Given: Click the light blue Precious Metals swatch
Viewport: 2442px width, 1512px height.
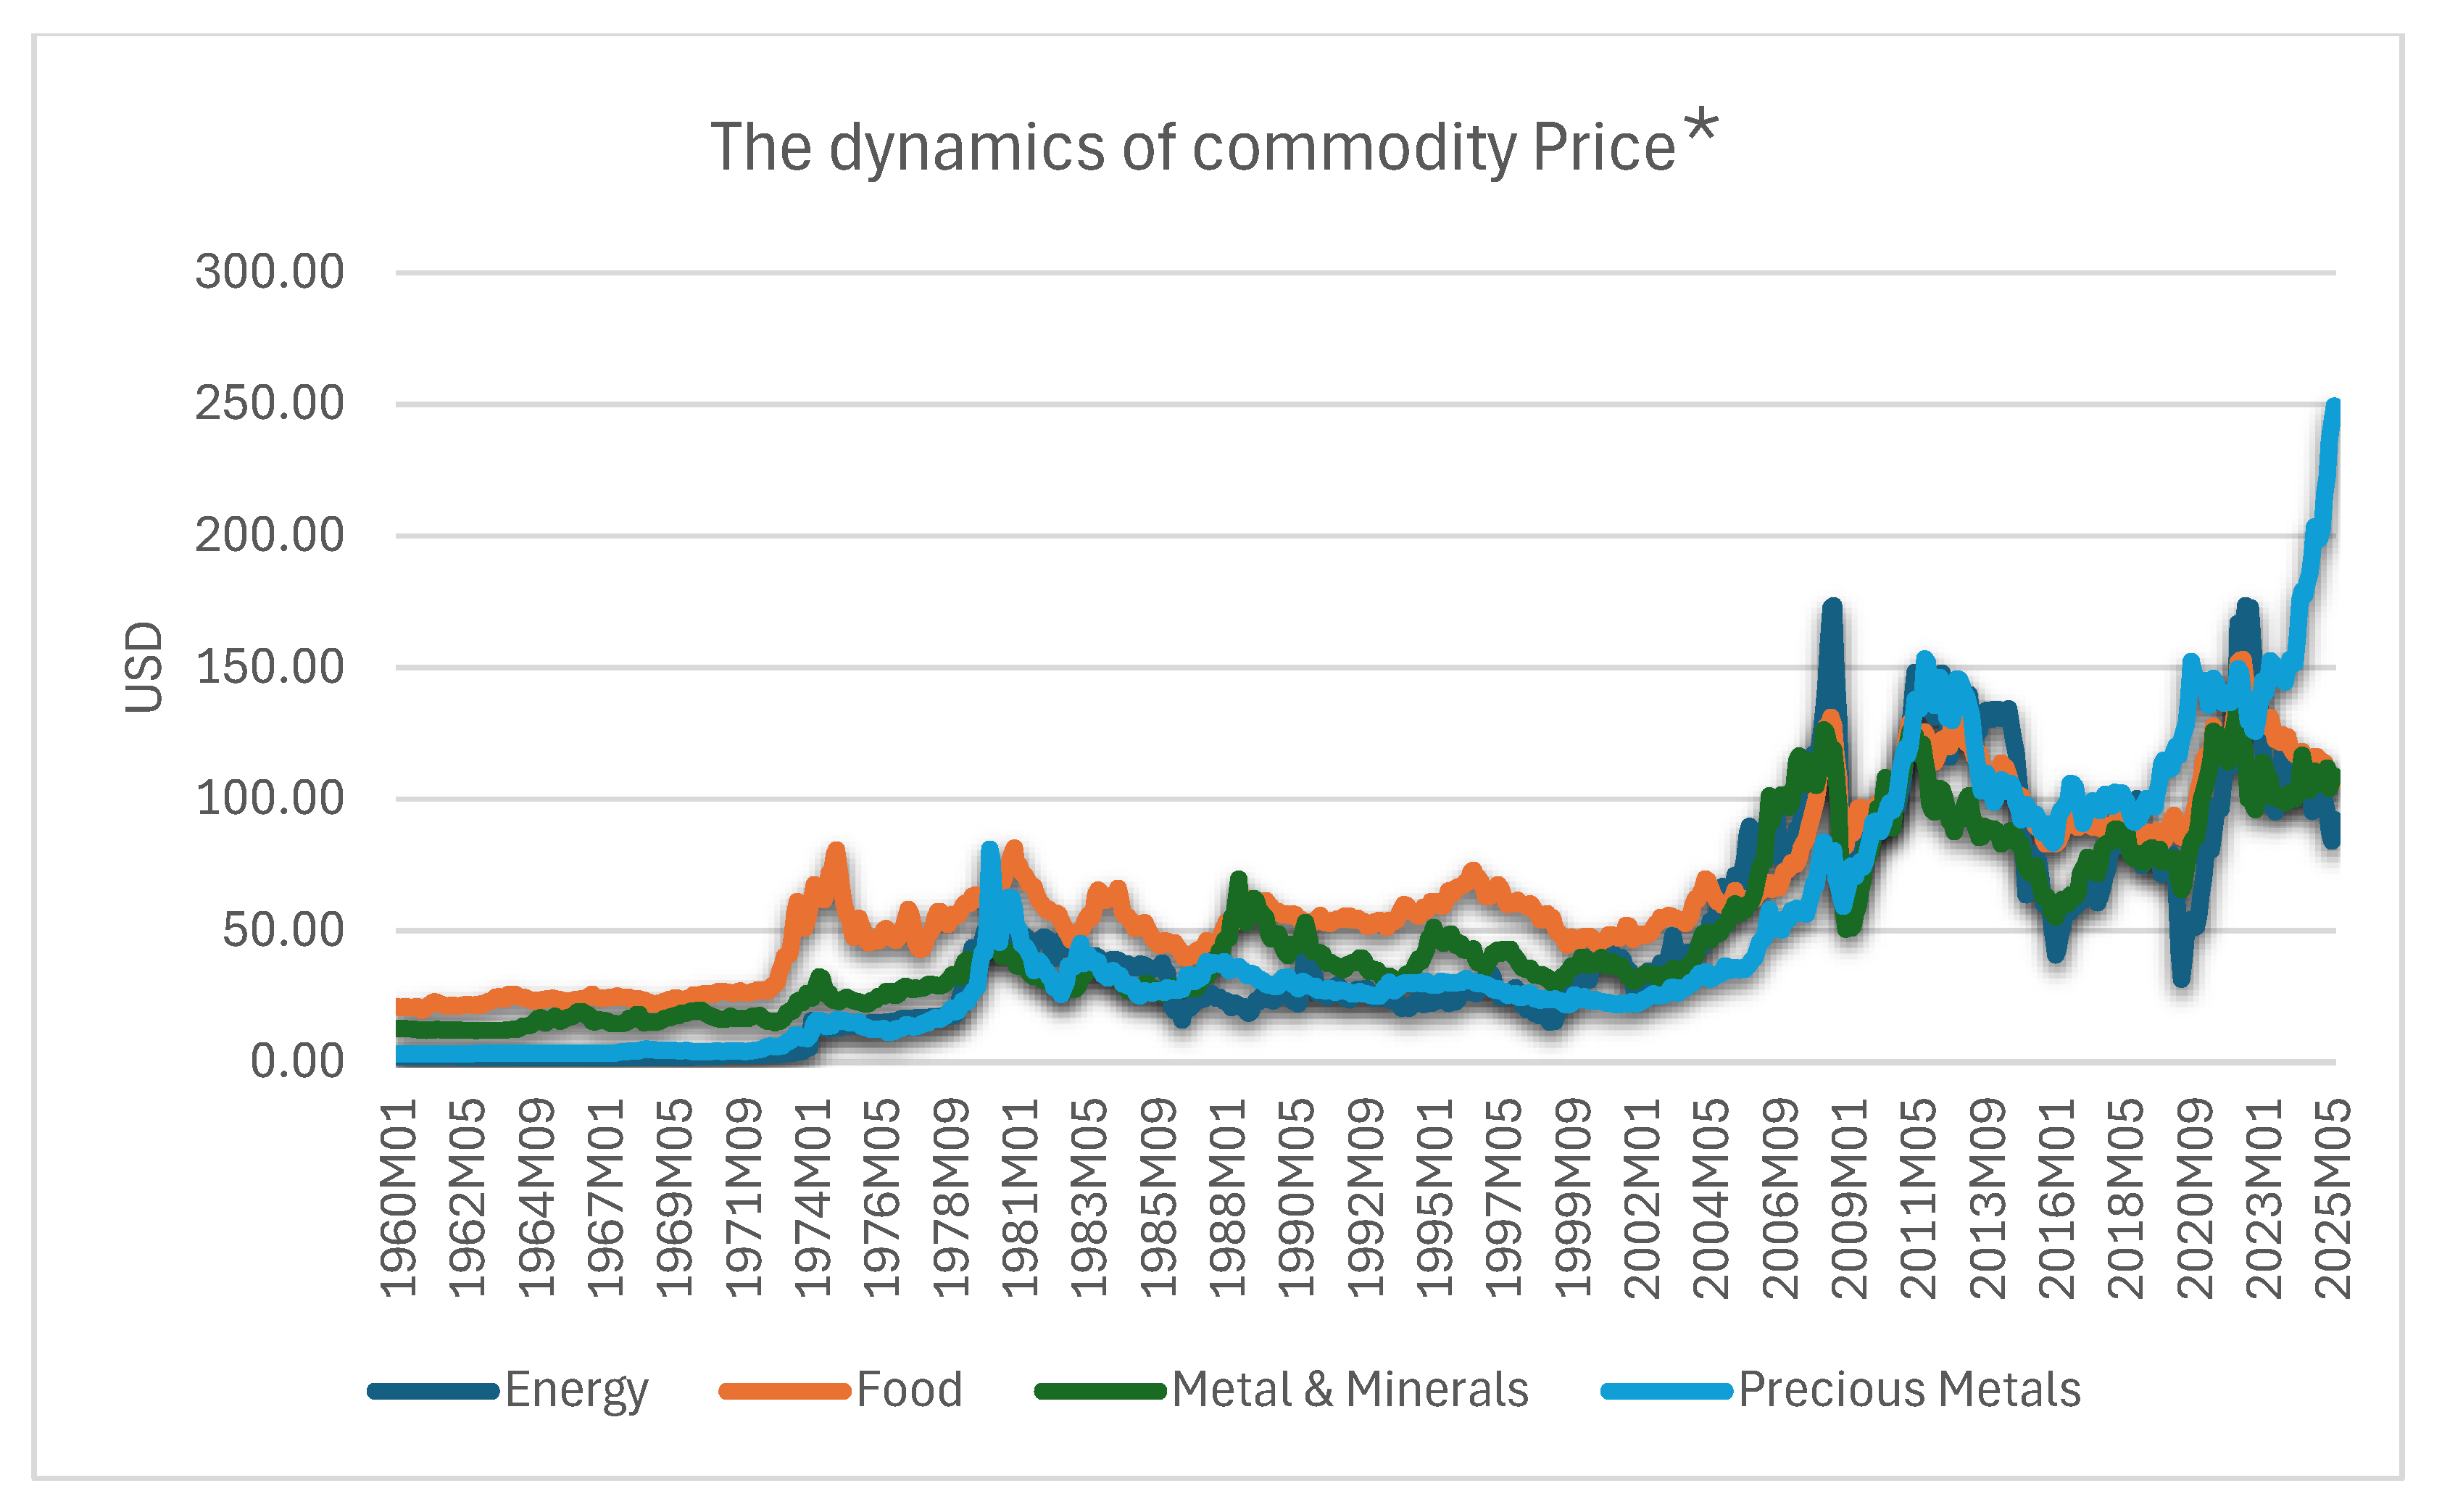Looking at the screenshot, I should pos(1667,1391).
